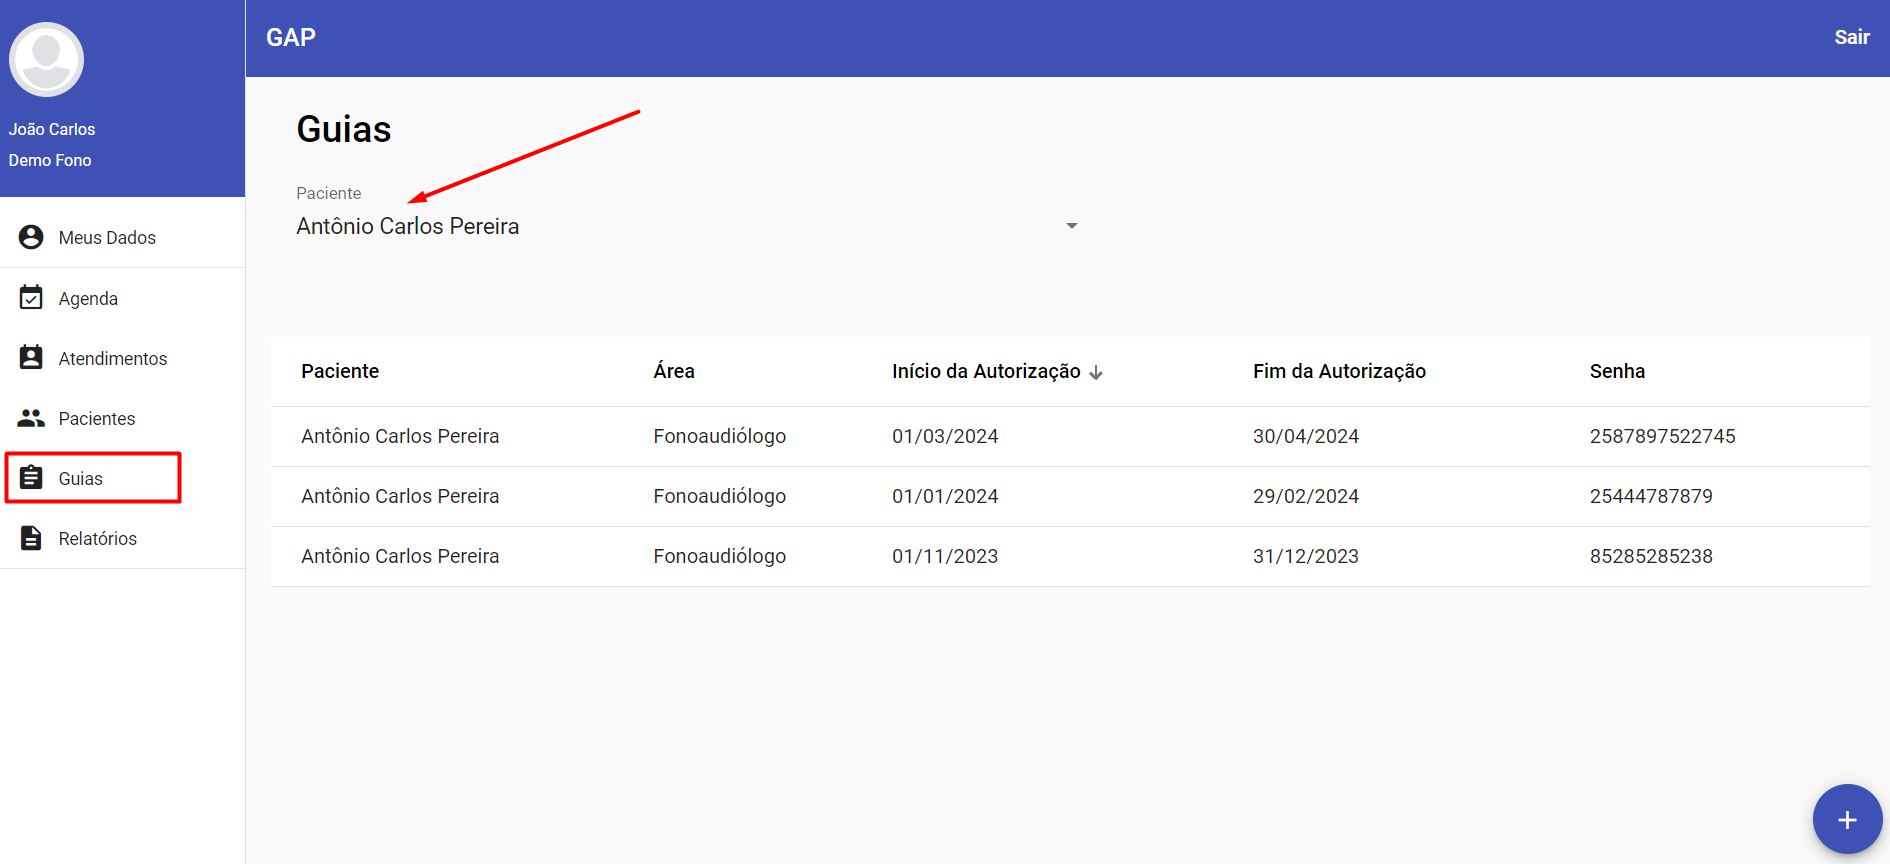Click the Pacientes group icon
This screenshot has width=1890, height=864.
[x=31, y=418]
